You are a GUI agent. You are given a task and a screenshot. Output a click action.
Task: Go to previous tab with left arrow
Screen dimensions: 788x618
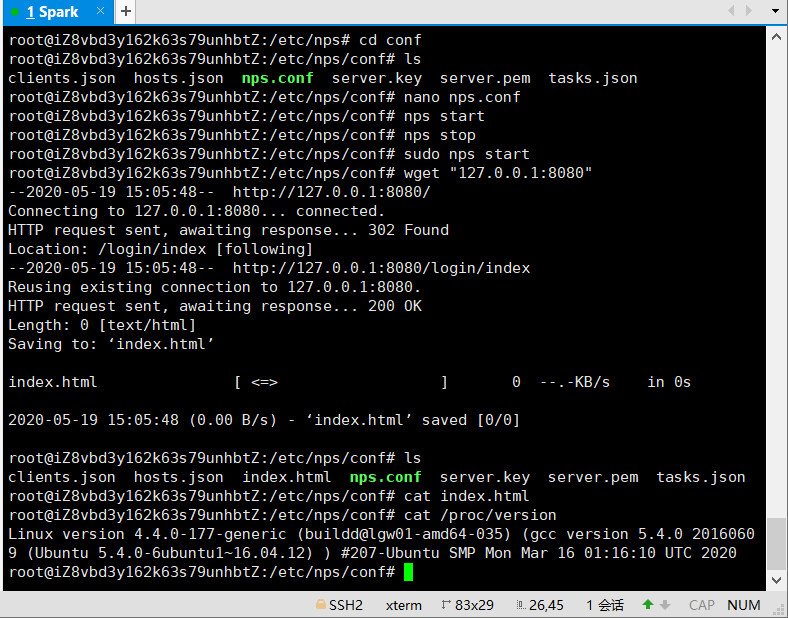[731, 11]
